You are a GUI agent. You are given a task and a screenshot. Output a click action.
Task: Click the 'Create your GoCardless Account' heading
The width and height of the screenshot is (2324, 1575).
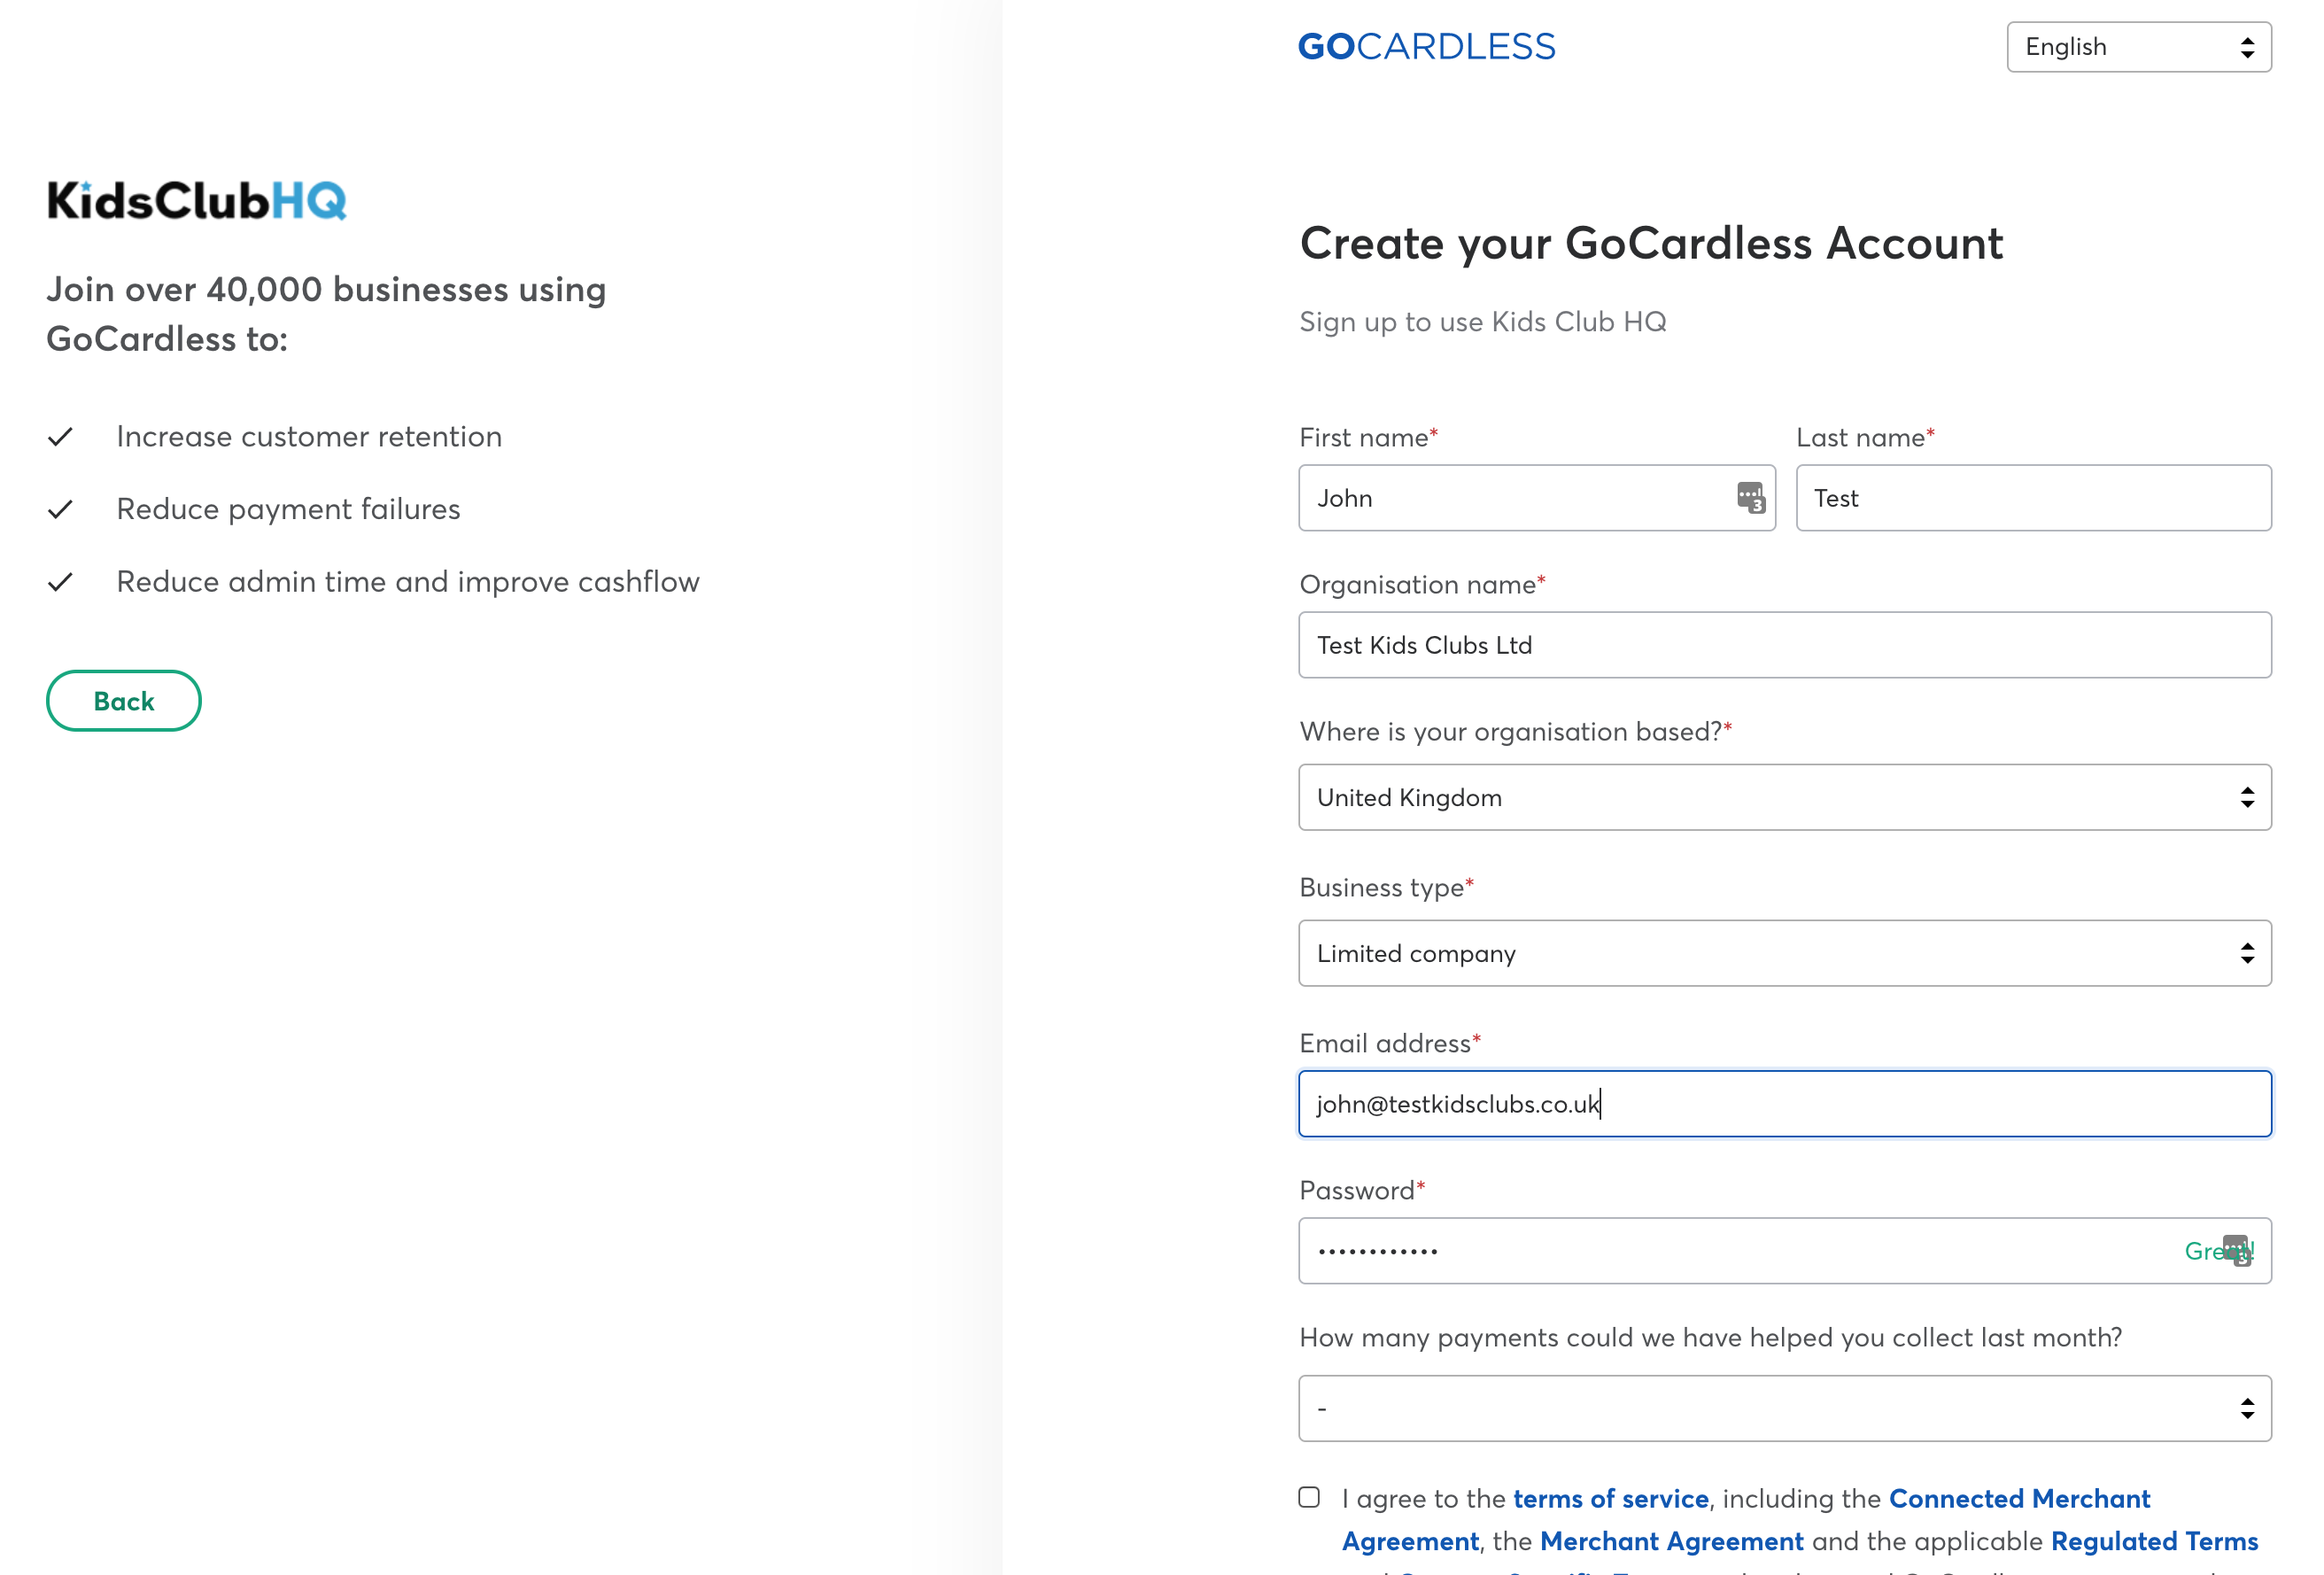(x=1651, y=244)
